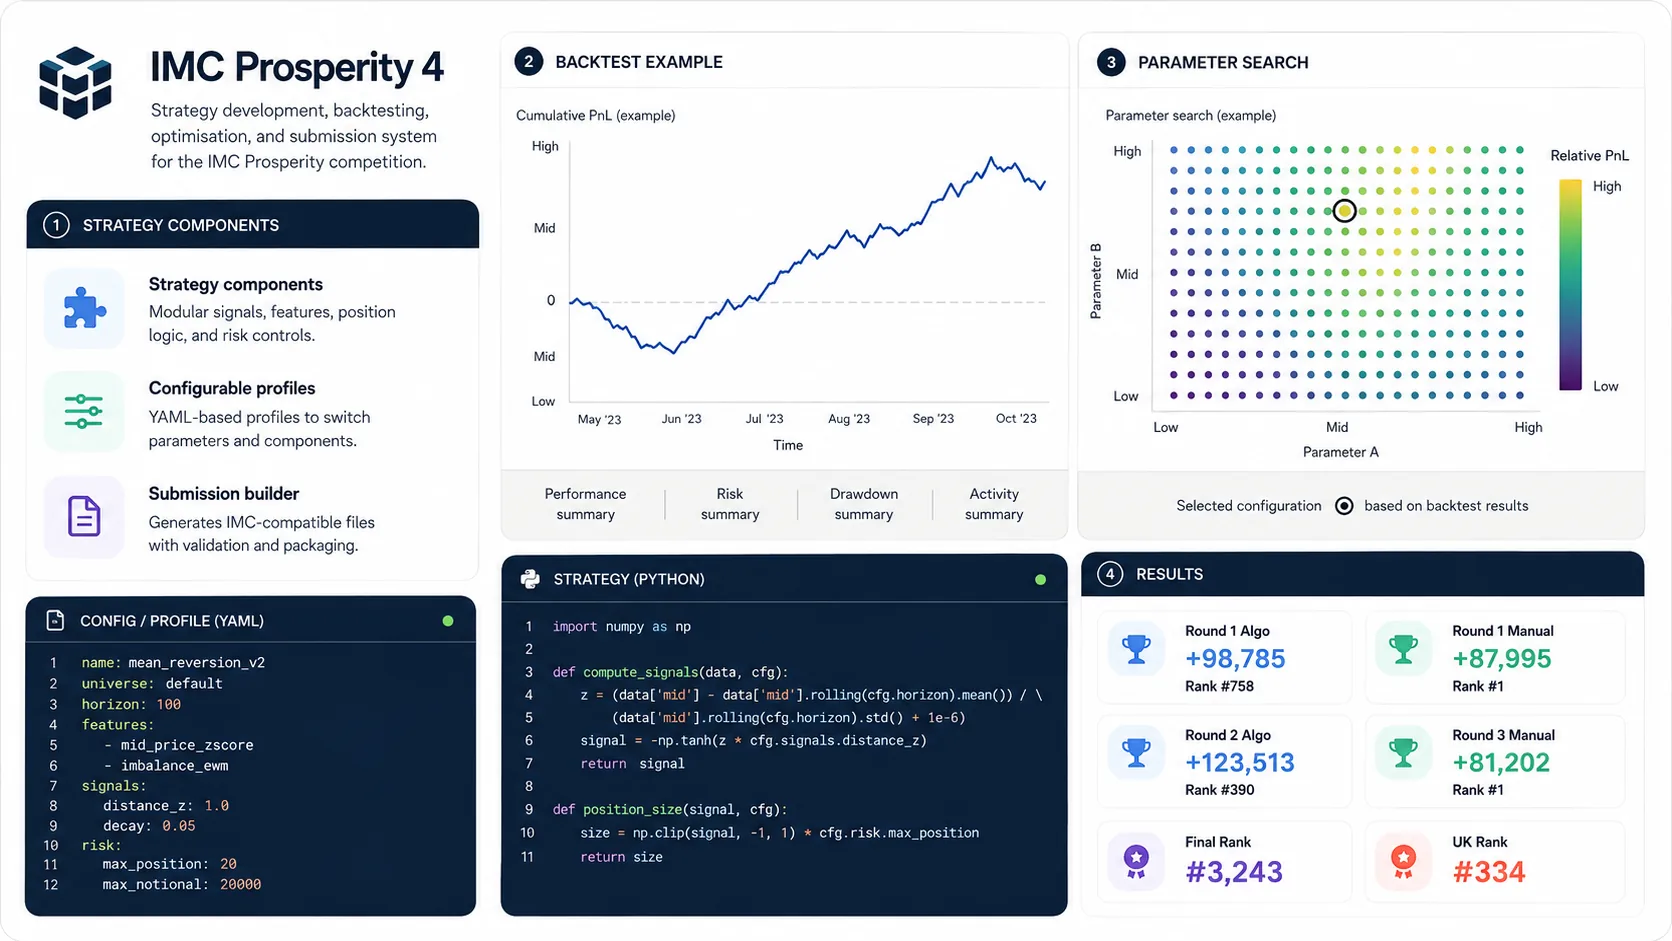Click the Final Rank value #3,243
The image size is (1672, 941).
1234,872
